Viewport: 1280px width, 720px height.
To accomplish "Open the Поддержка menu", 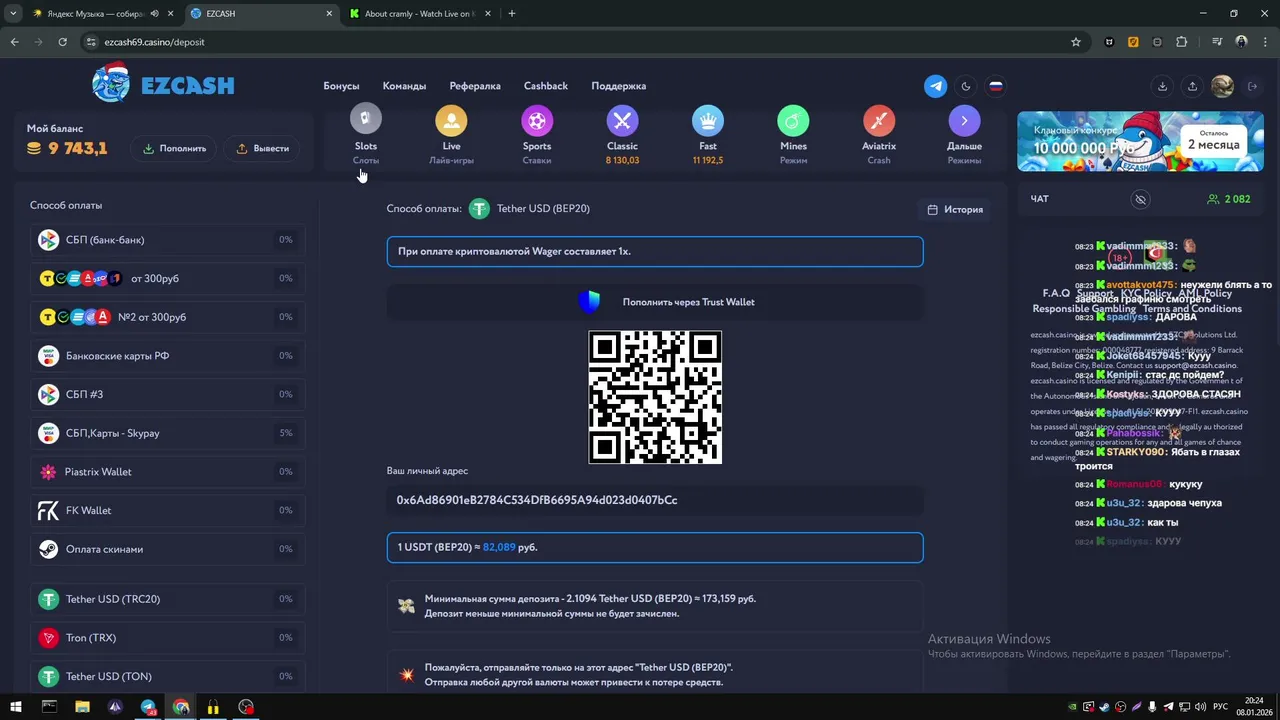I will click(x=618, y=86).
